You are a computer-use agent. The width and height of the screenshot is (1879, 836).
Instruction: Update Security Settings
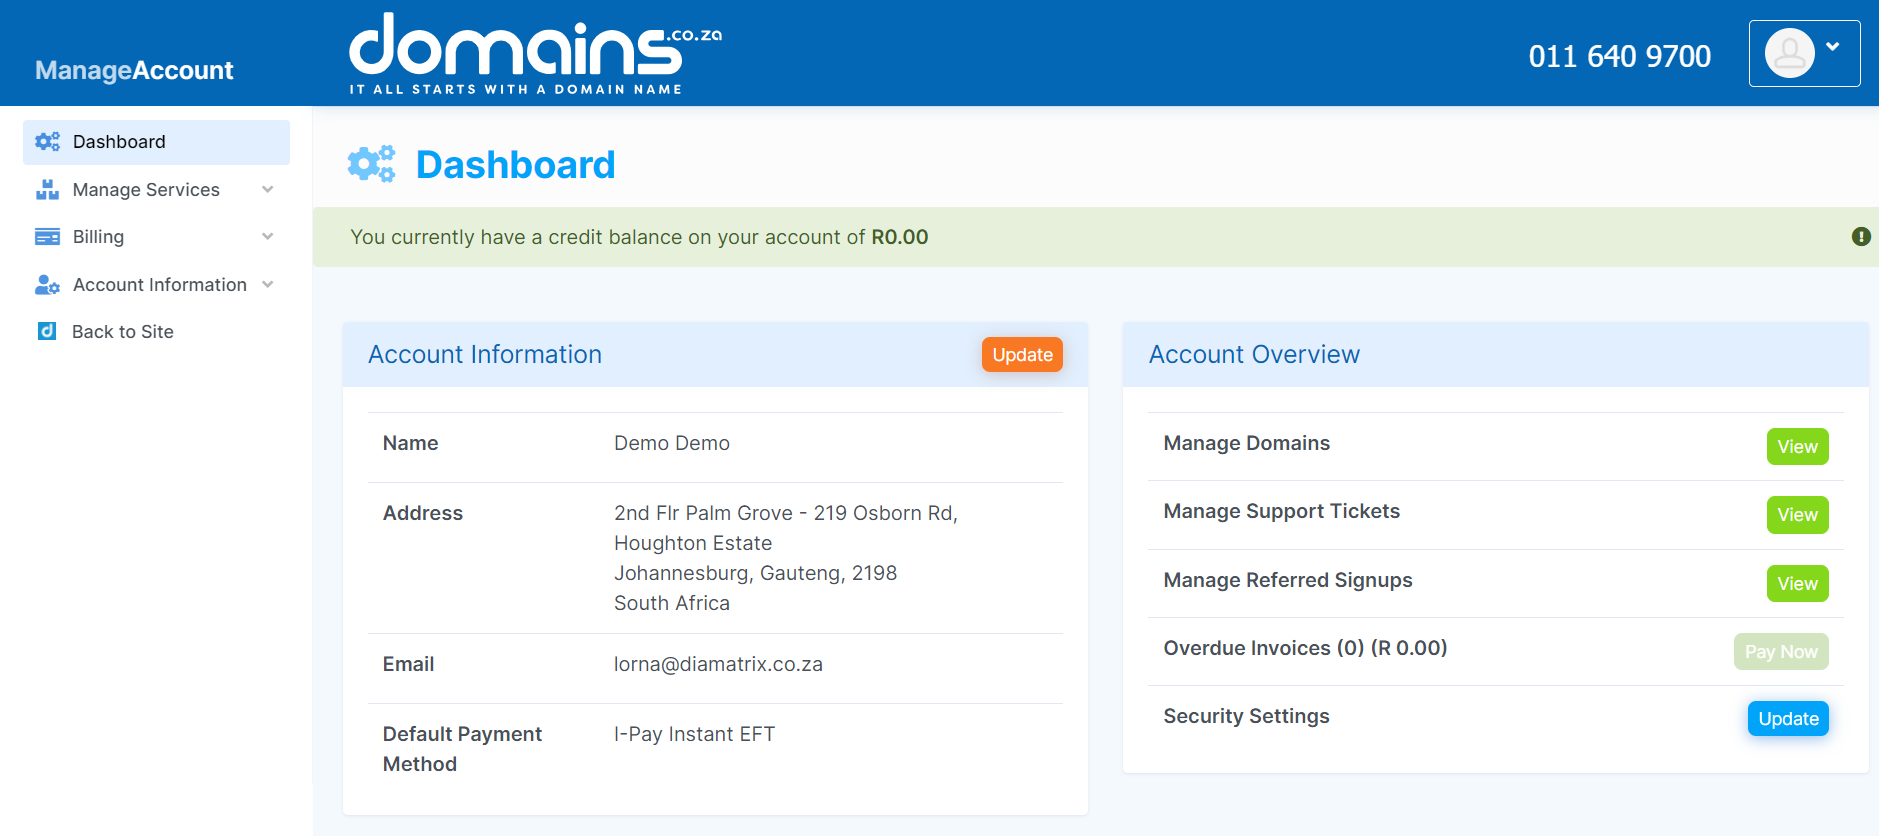[1787, 719]
